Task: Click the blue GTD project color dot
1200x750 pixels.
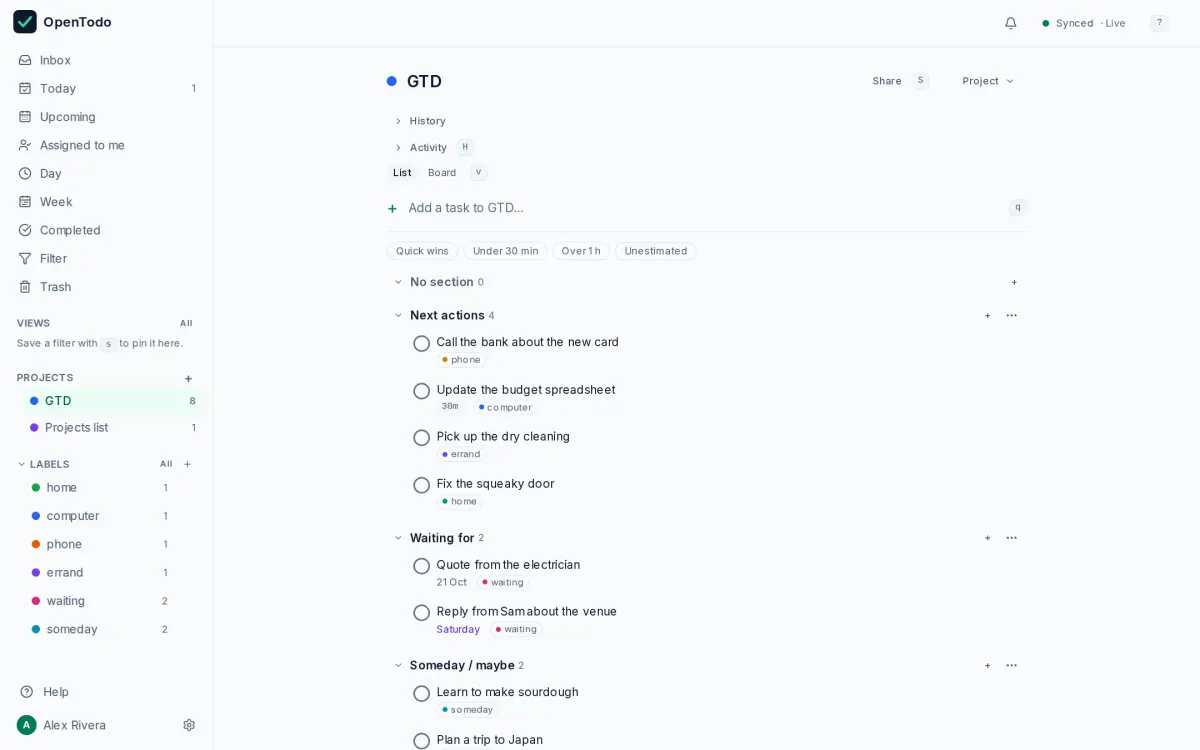Action: point(392,81)
